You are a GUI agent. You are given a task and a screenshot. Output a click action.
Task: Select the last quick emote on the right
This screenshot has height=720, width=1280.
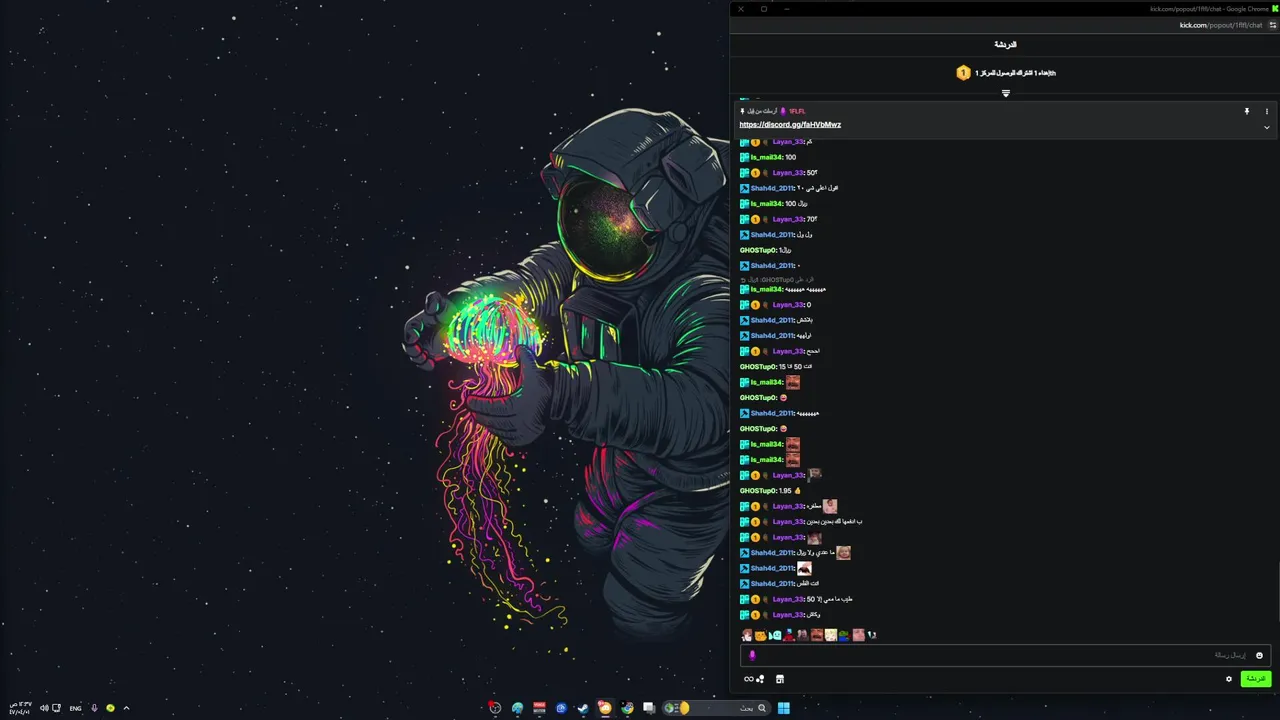(871, 635)
